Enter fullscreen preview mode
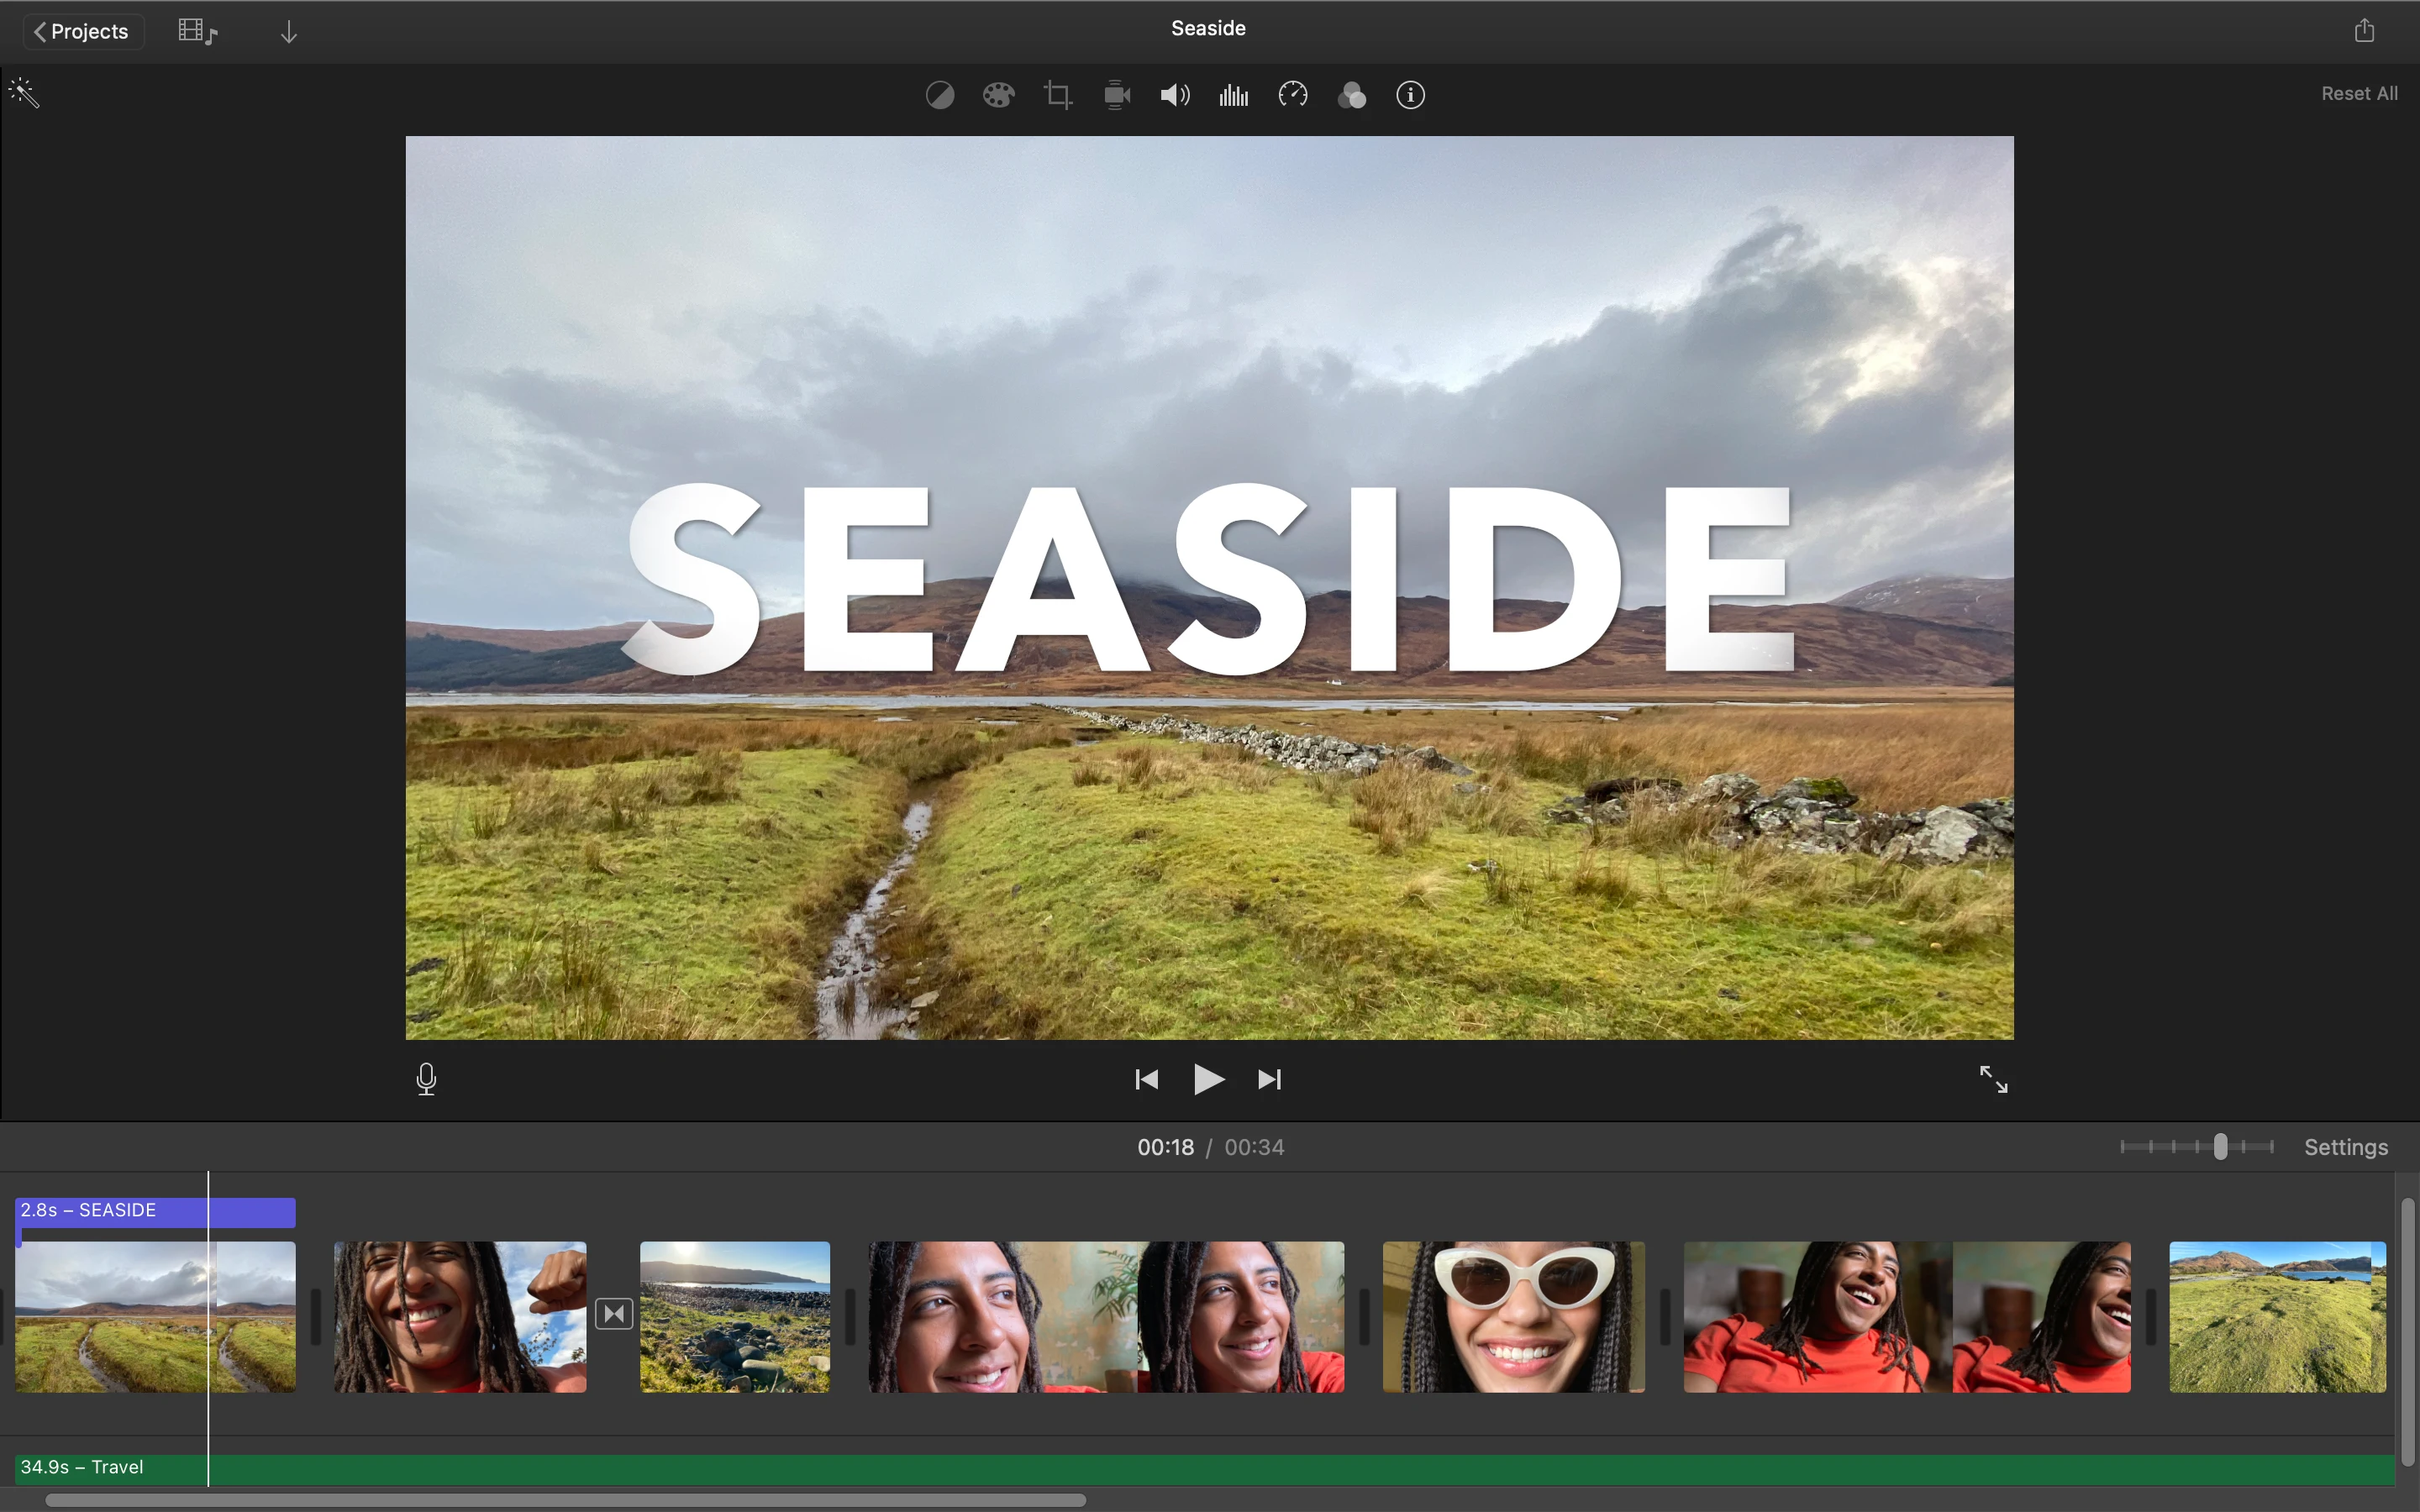The height and width of the screenshot is (1512, 2420). (x=1993, y=1079)
